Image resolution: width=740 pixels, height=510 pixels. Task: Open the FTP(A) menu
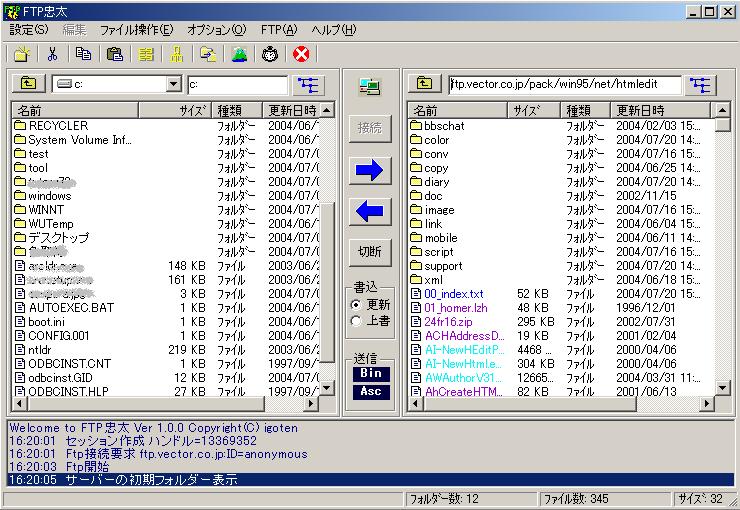(x=279, y=30)
